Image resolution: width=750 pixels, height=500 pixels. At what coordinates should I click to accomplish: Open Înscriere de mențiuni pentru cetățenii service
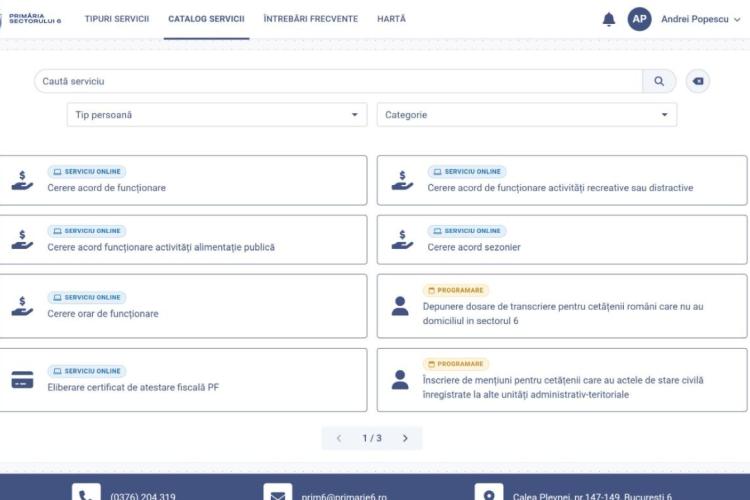(562, 380)
